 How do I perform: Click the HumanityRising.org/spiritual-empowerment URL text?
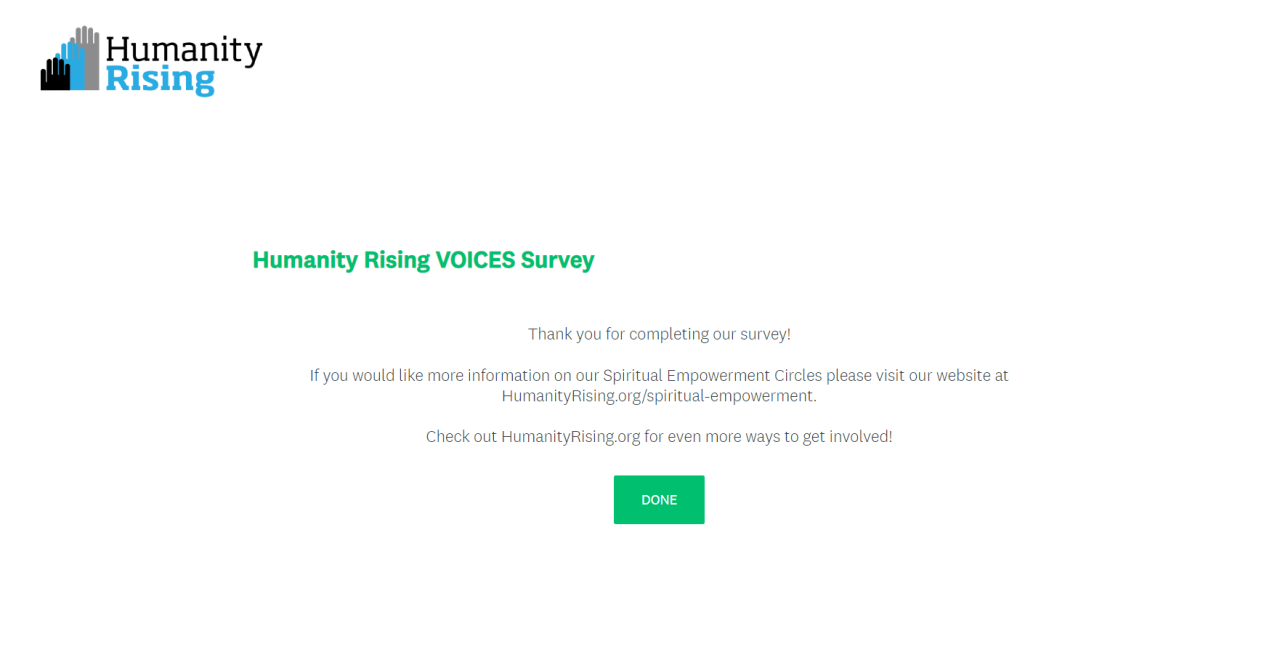point(658,396)
